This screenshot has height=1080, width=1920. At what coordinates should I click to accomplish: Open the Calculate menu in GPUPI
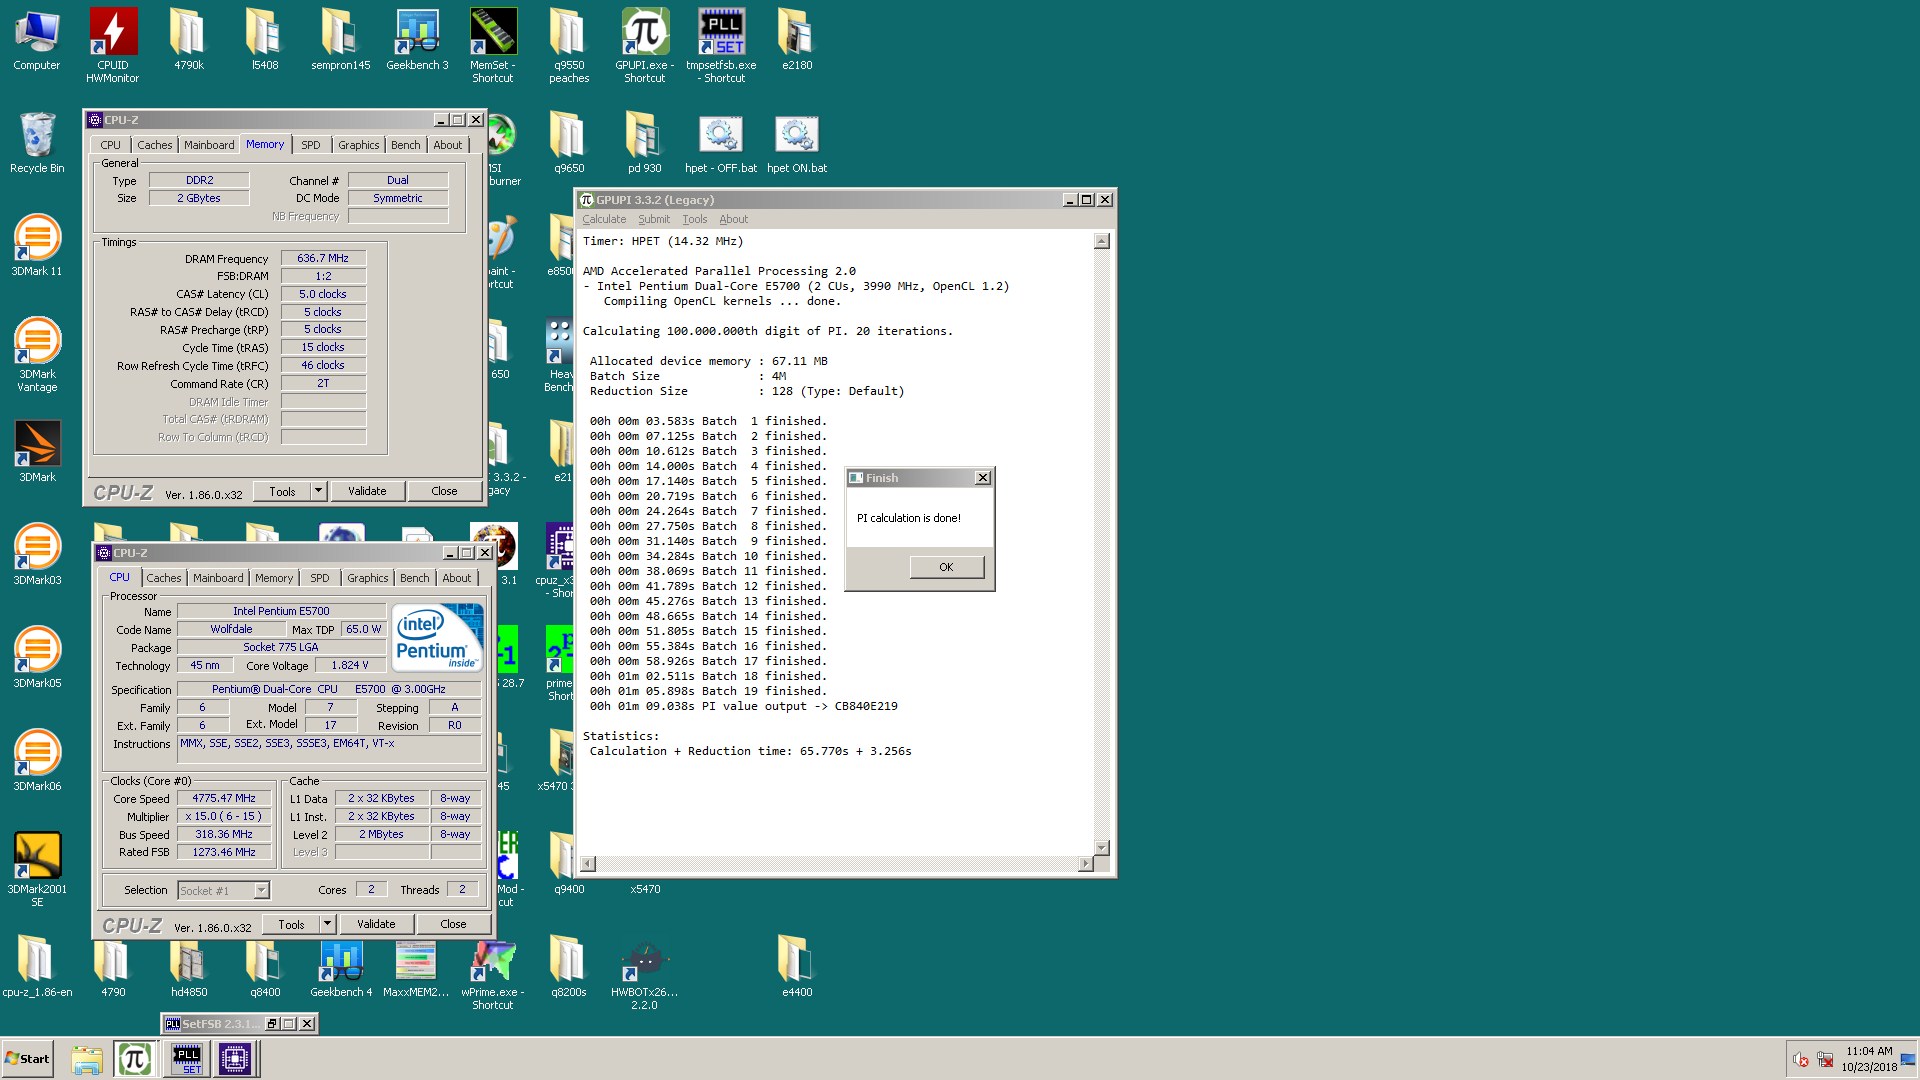pyautogui.click(x=604, y=219)
